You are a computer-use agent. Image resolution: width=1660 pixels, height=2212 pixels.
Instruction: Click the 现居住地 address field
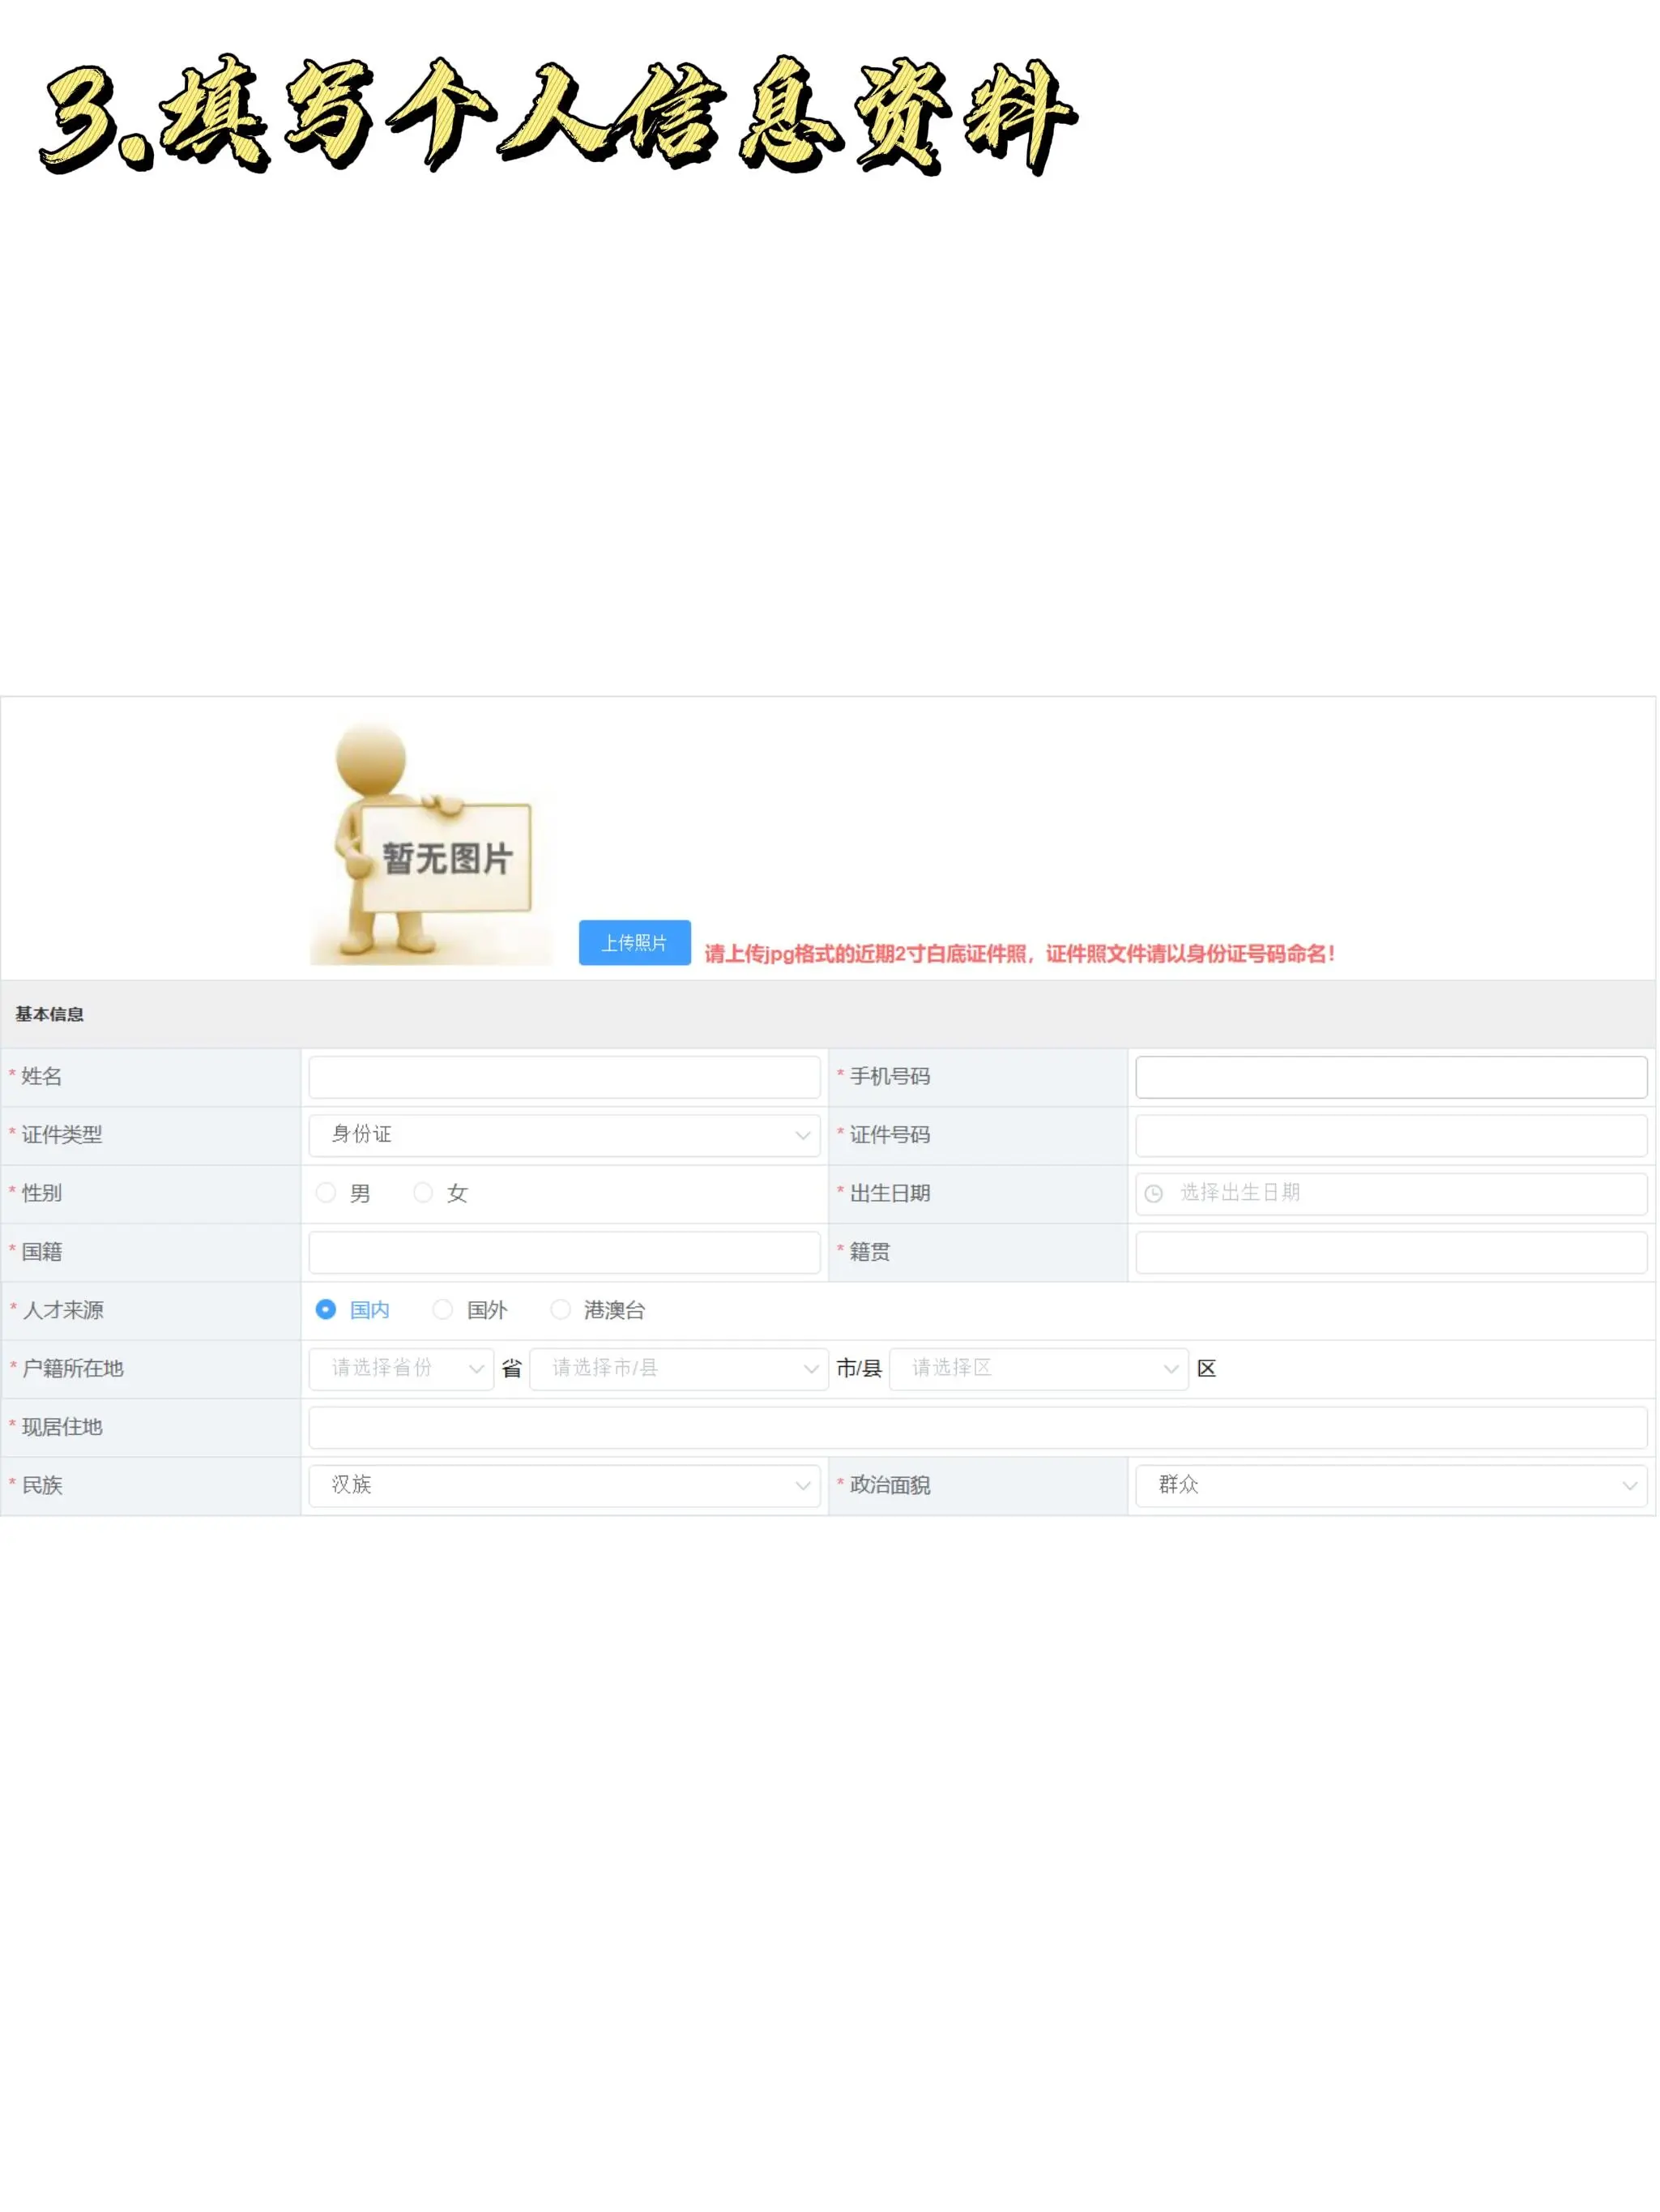(978, 1428)
